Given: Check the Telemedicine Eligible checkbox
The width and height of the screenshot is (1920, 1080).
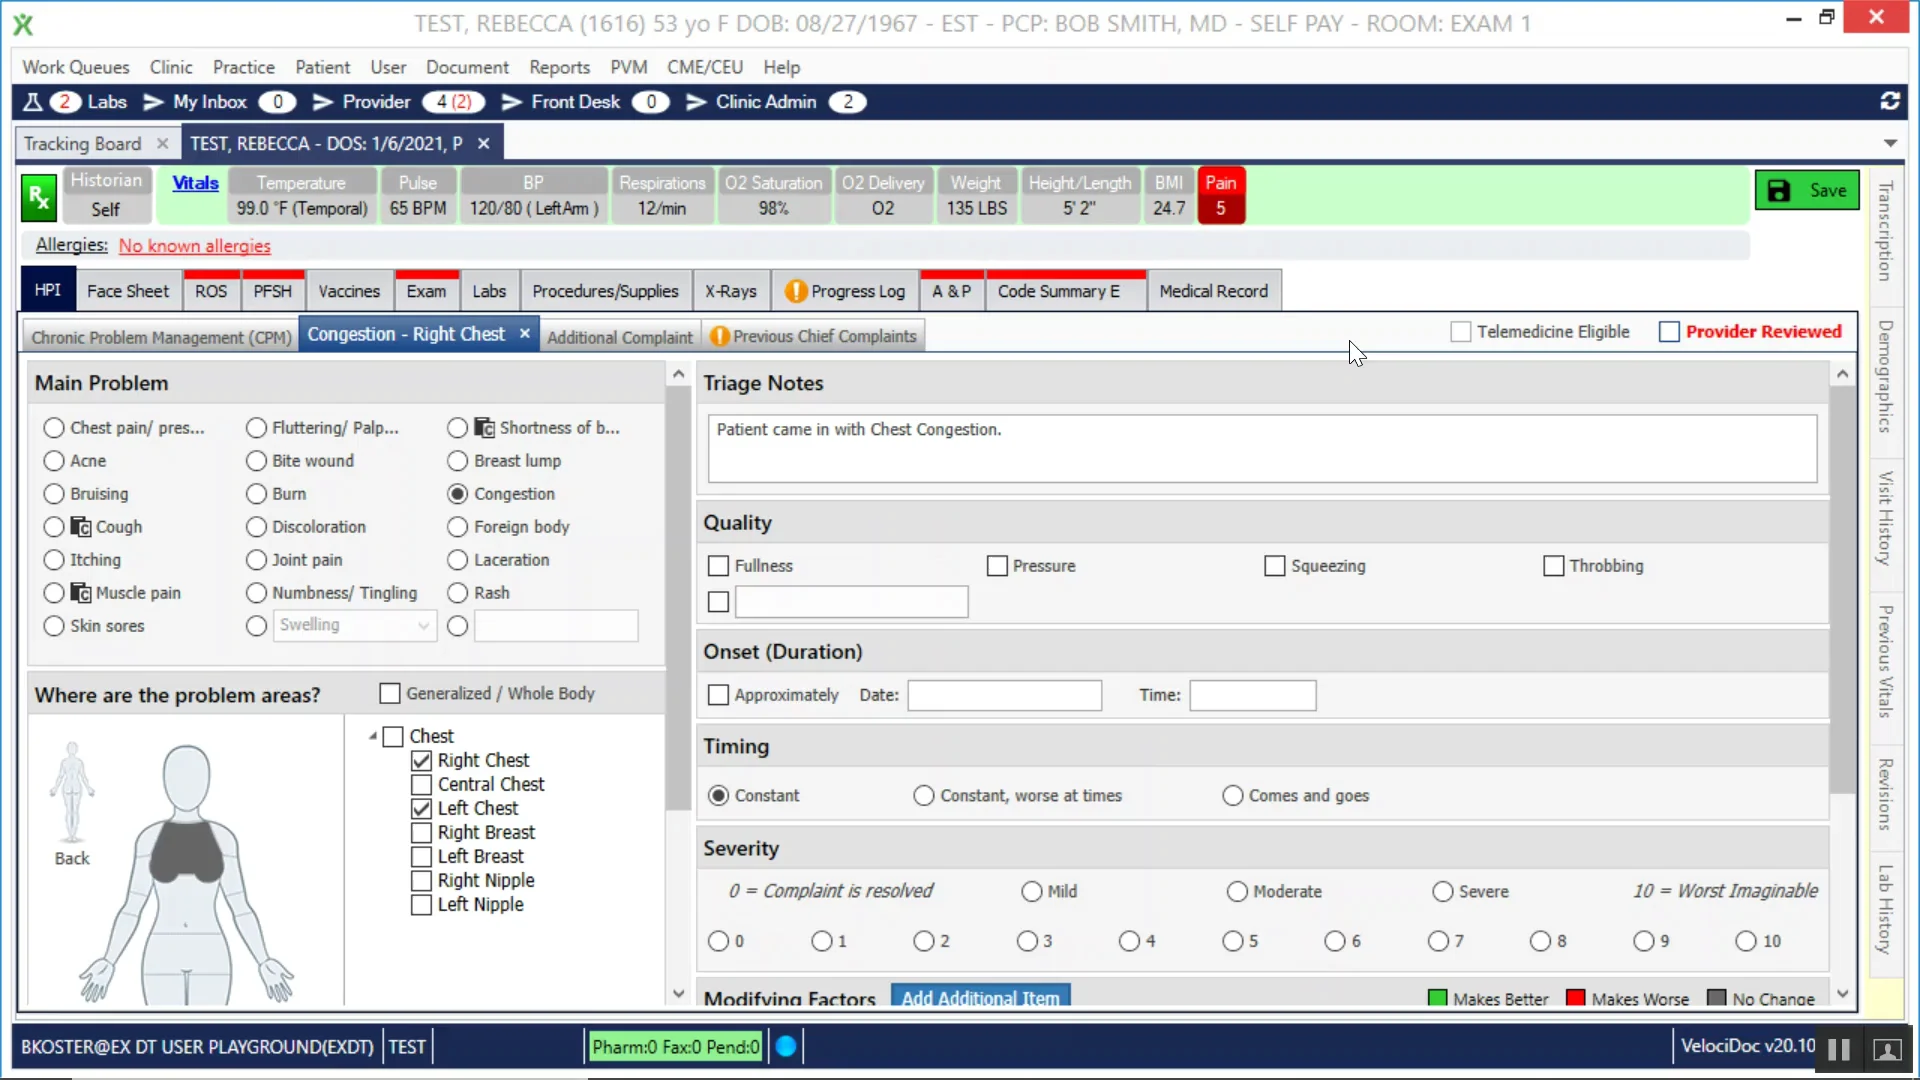Looking at the screenshot, I should click(1461, 331).
